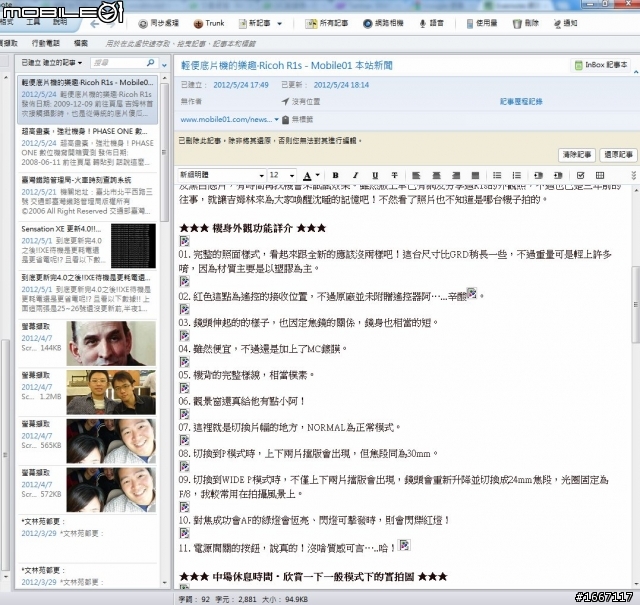Screen dimensions: 640x605
Task: Align text right
Action: coord(456,175)
